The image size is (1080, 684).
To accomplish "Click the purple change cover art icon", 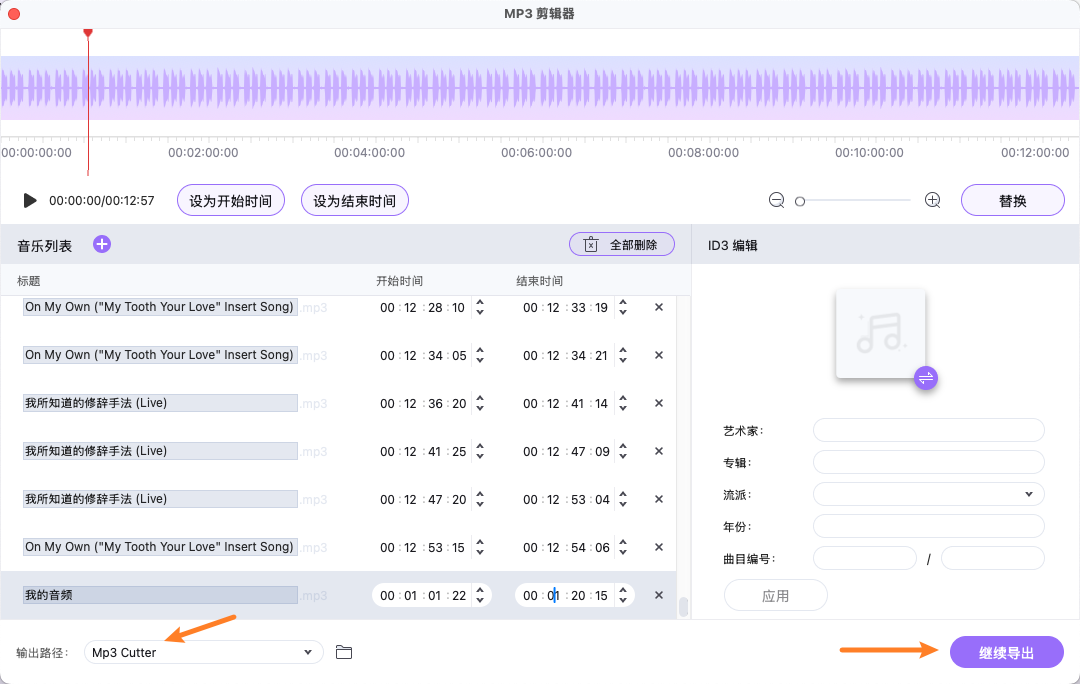I will [925, 378].
